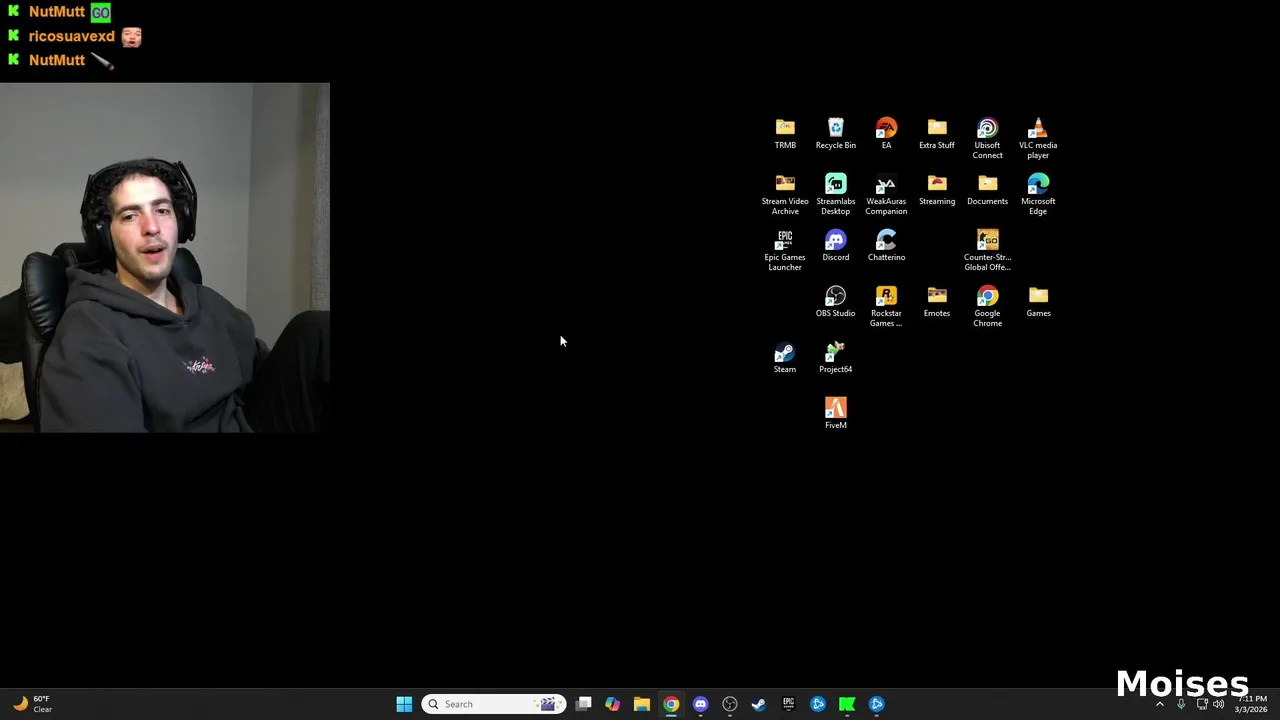Open OBS Studio desktop shortcut

[x=835, y=301]
